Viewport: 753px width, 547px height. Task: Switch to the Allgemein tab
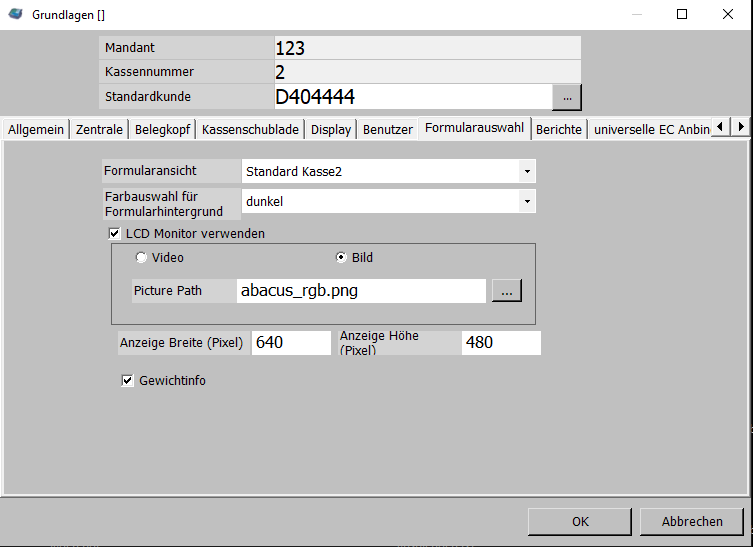[36, 129]
